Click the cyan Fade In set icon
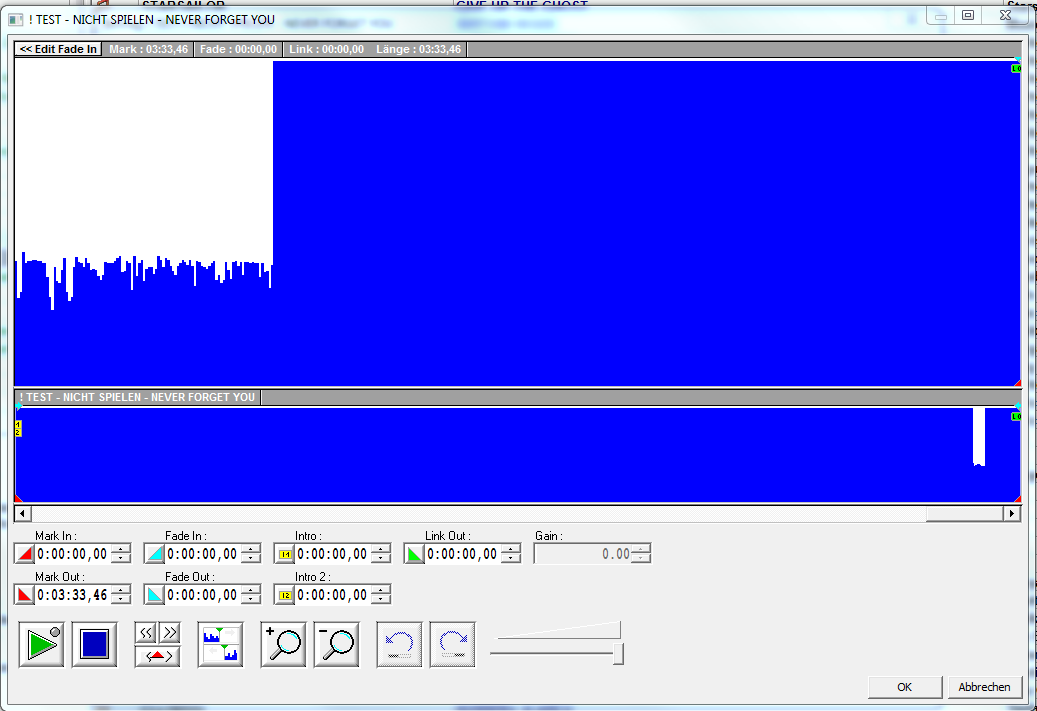 coord(155,554)
